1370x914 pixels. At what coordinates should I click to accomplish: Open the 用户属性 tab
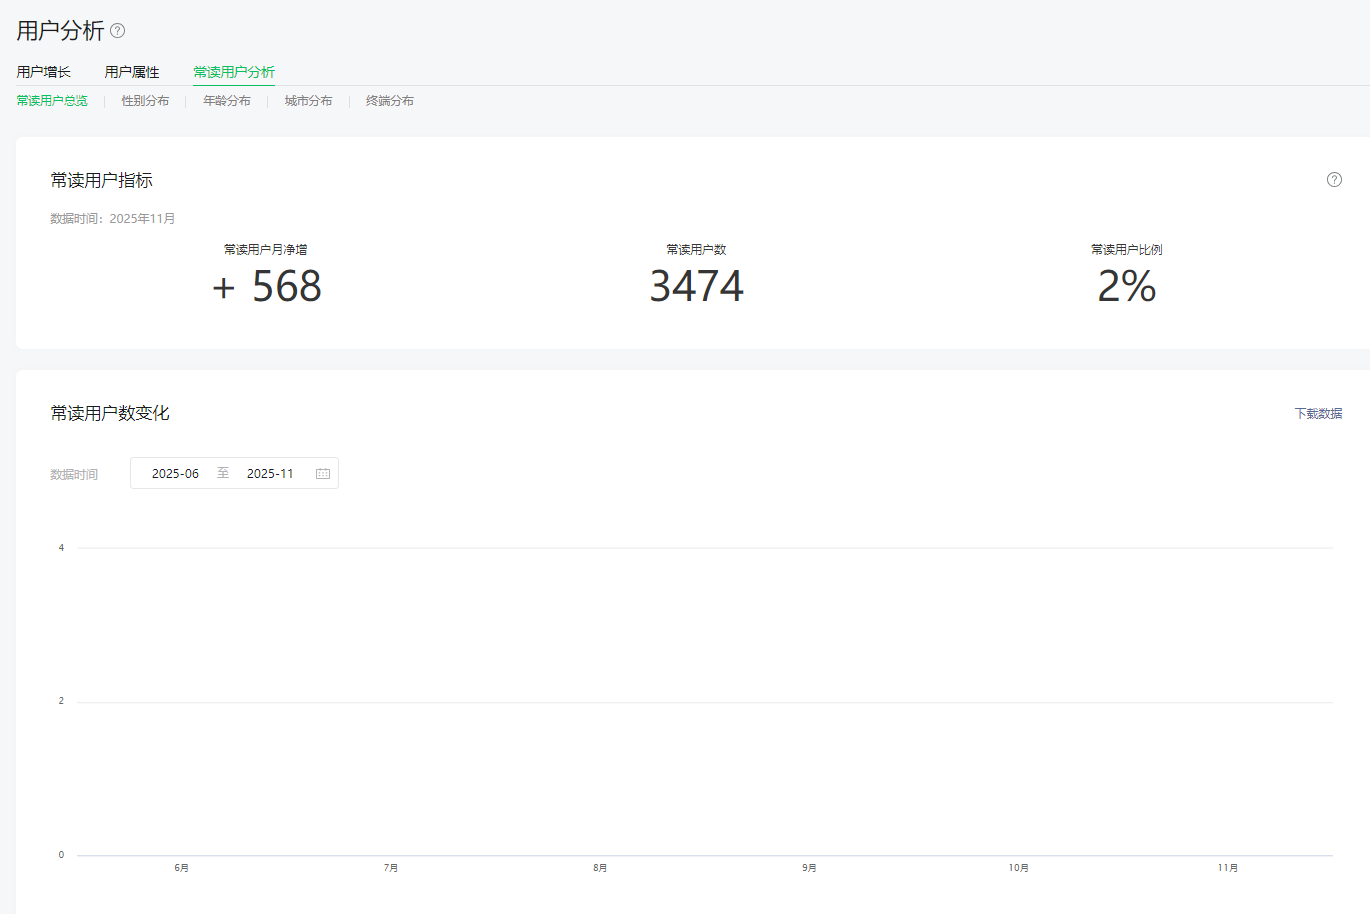[132, 72]
